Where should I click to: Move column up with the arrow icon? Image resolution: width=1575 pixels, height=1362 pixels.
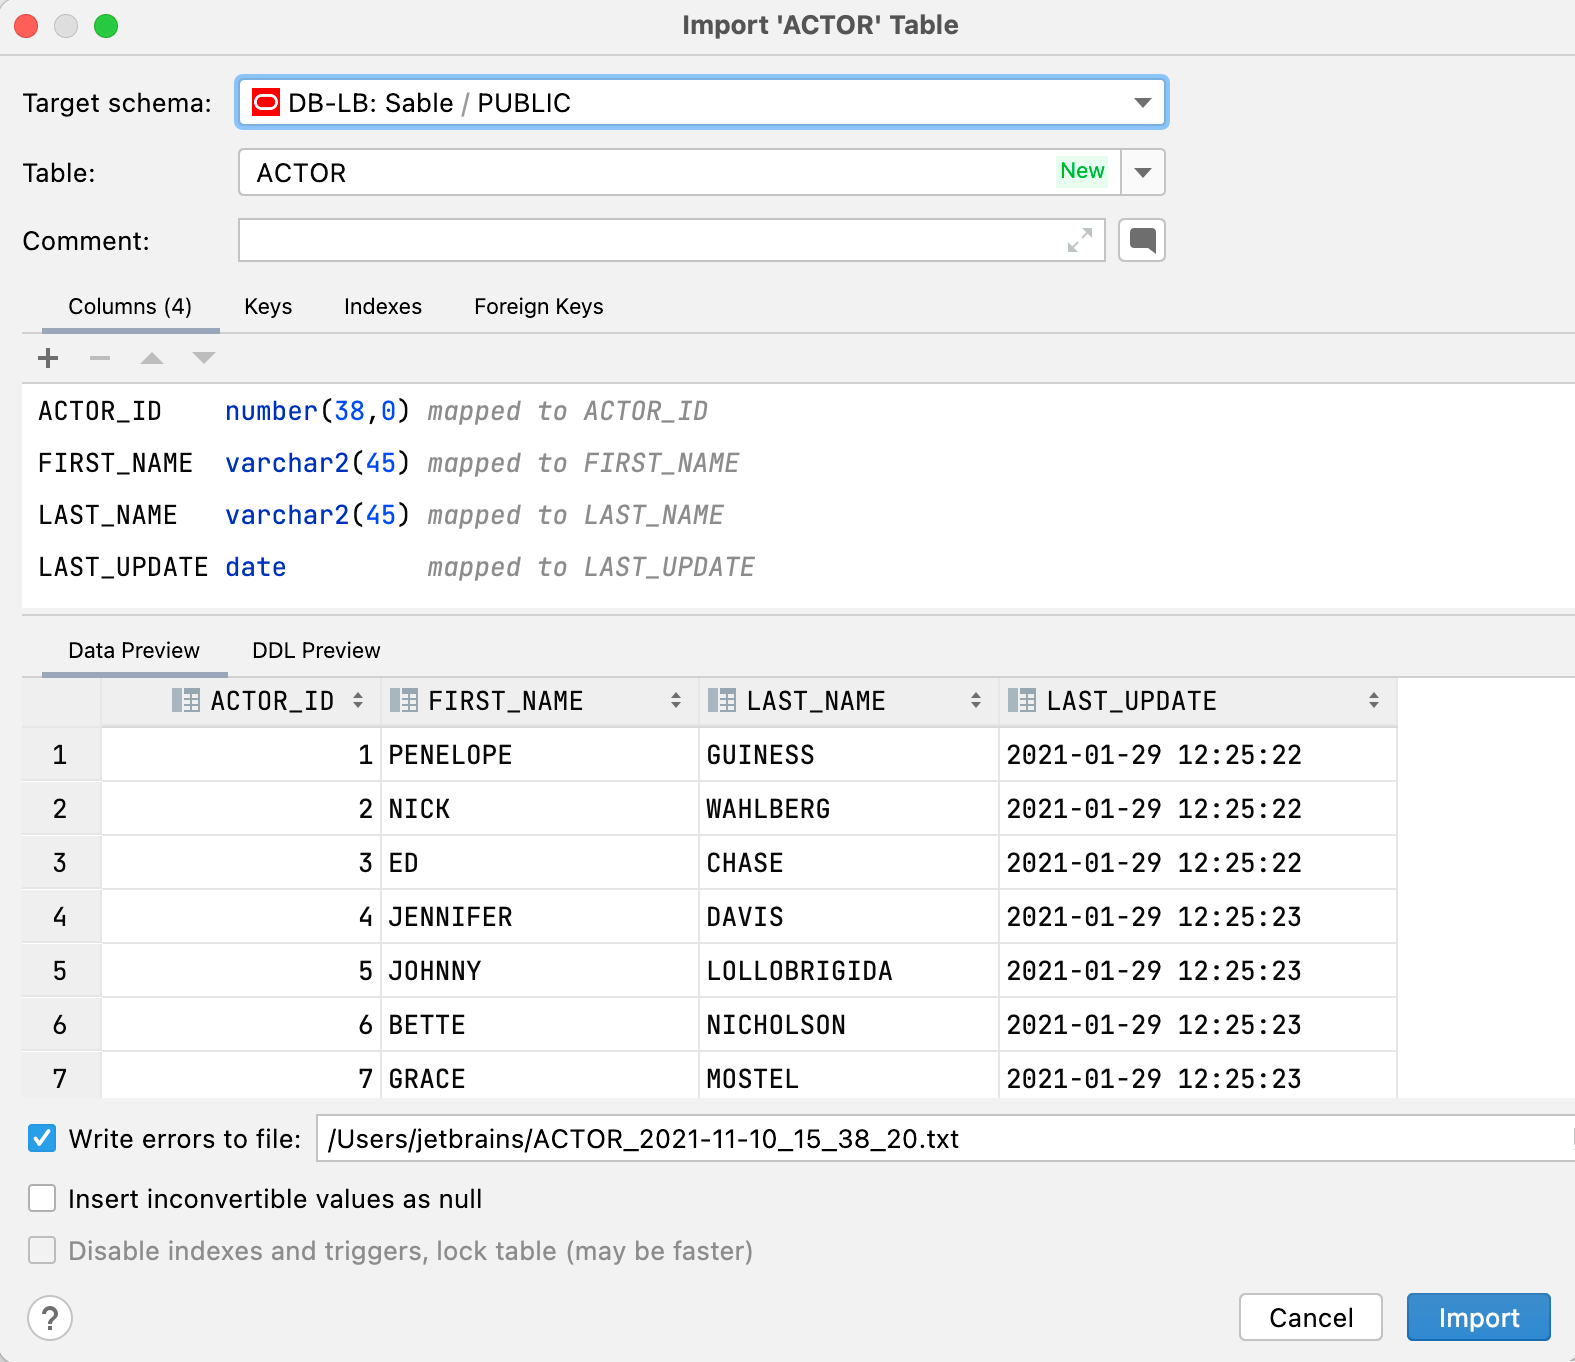point(152,358)
